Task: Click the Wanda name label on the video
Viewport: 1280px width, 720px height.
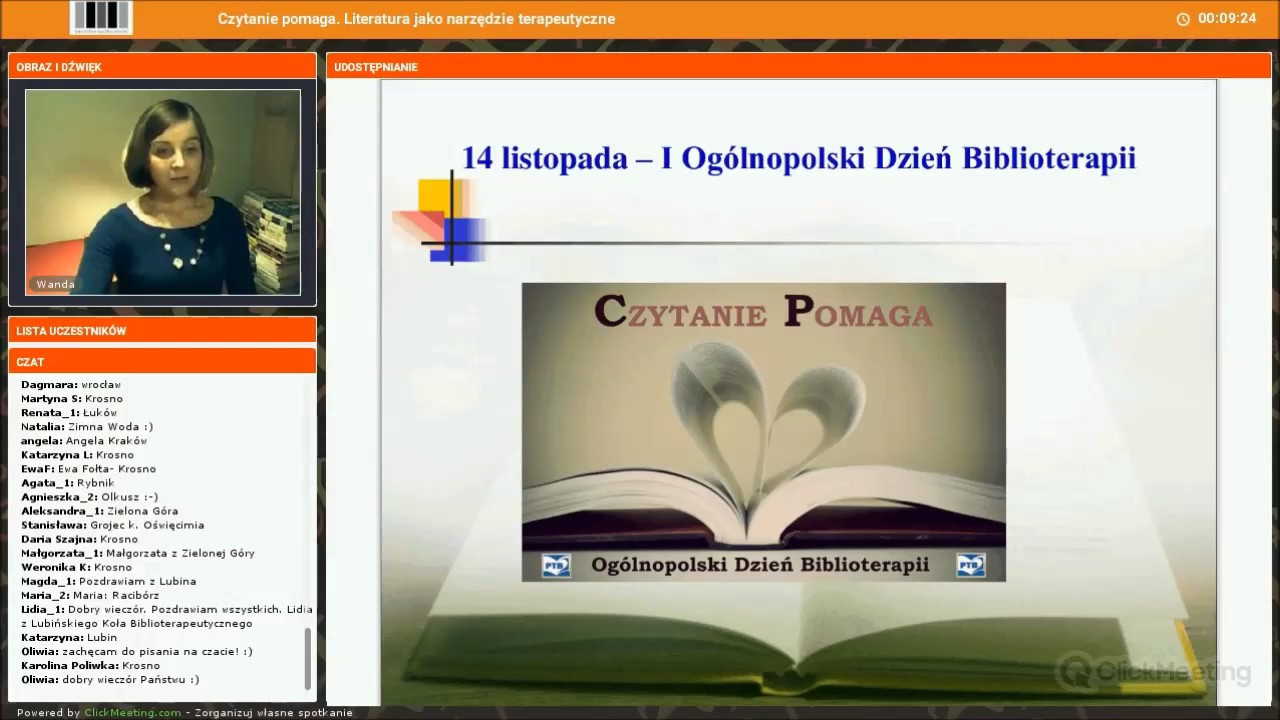Action: (x=56, y=284)
